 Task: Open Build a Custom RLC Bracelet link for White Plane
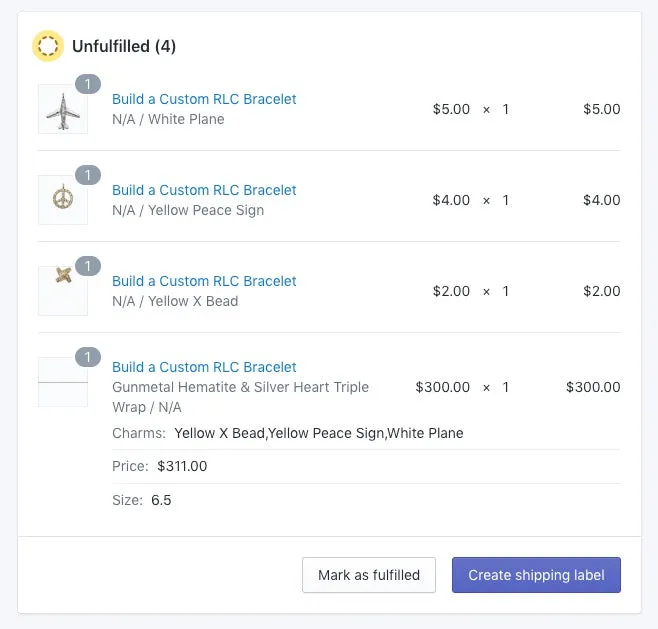[204, 99]
